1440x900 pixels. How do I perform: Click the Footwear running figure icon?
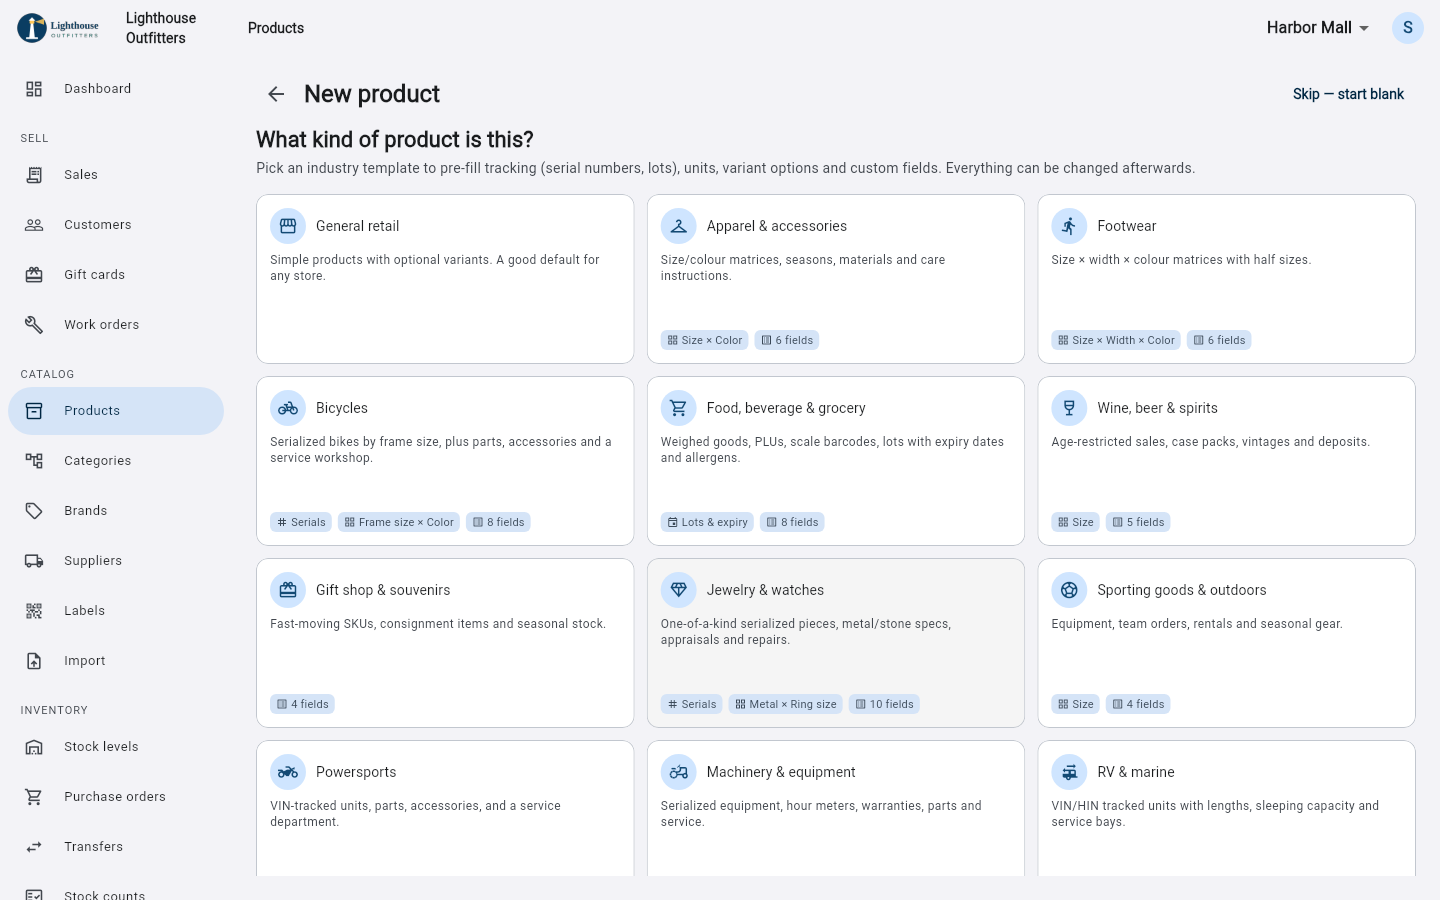(x=1069, y=226)
